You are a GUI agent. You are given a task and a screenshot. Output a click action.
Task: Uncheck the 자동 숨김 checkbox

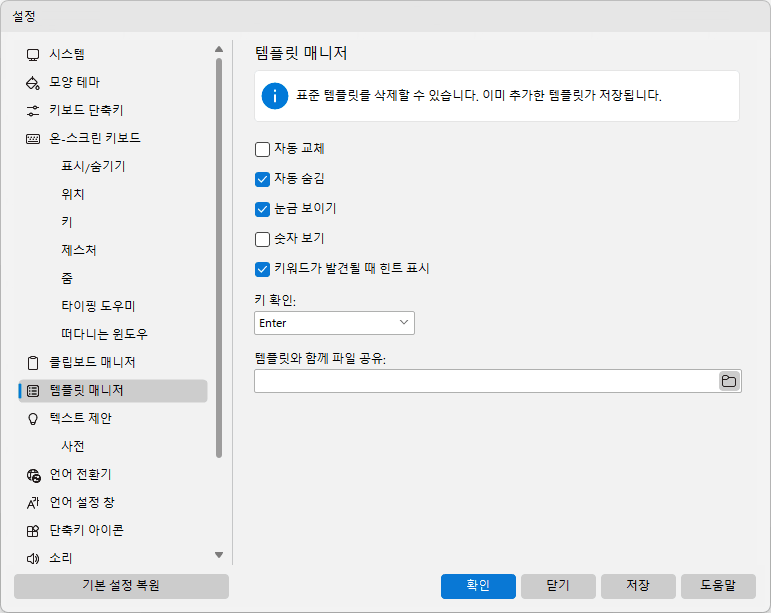pyautogui.click(x=263, y=179)
